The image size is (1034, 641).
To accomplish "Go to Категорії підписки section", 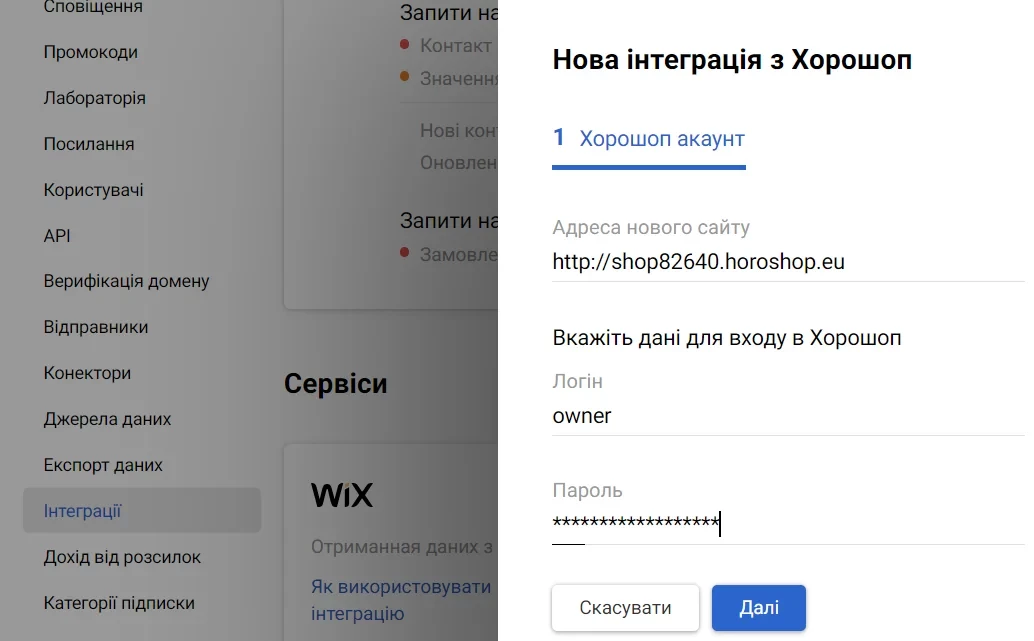I will (x=119, y=603).
